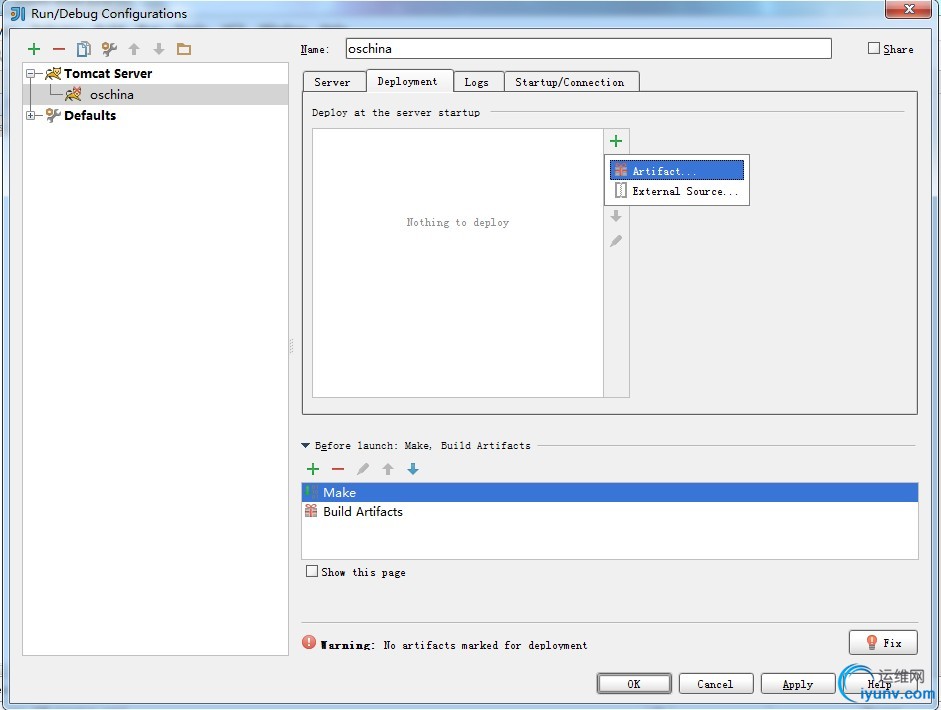Close the Run/Debug Configurations dialog
This screenshot has height=710, width=941.
point(909,8)
